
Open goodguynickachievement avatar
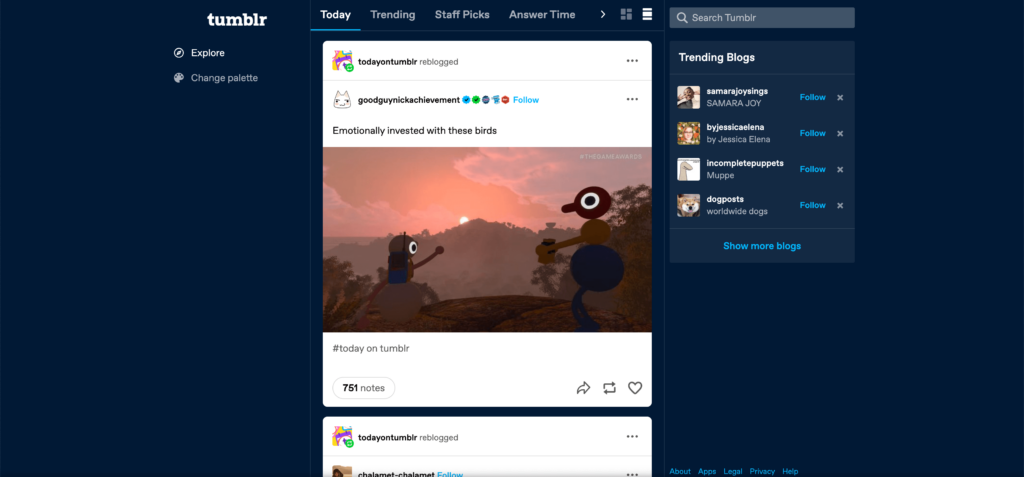pos(343,100)
